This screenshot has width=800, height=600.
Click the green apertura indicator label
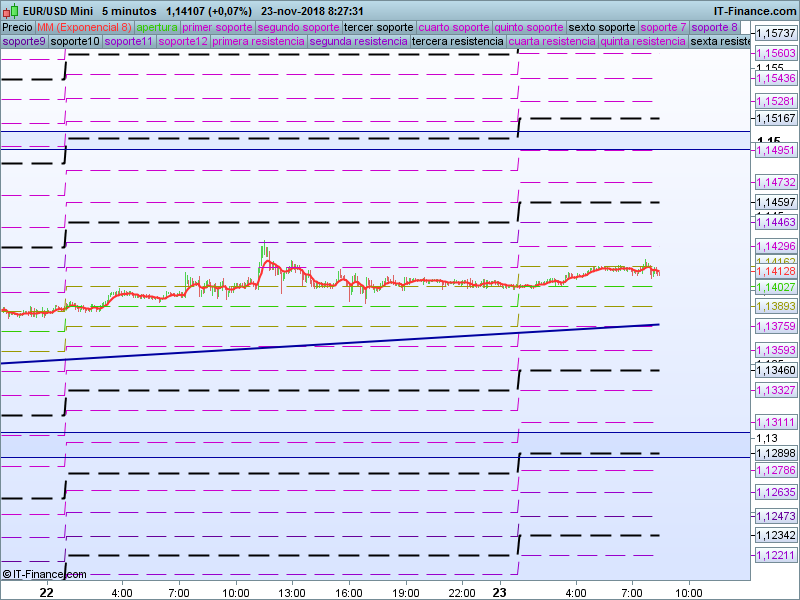(x=157, y=27)
